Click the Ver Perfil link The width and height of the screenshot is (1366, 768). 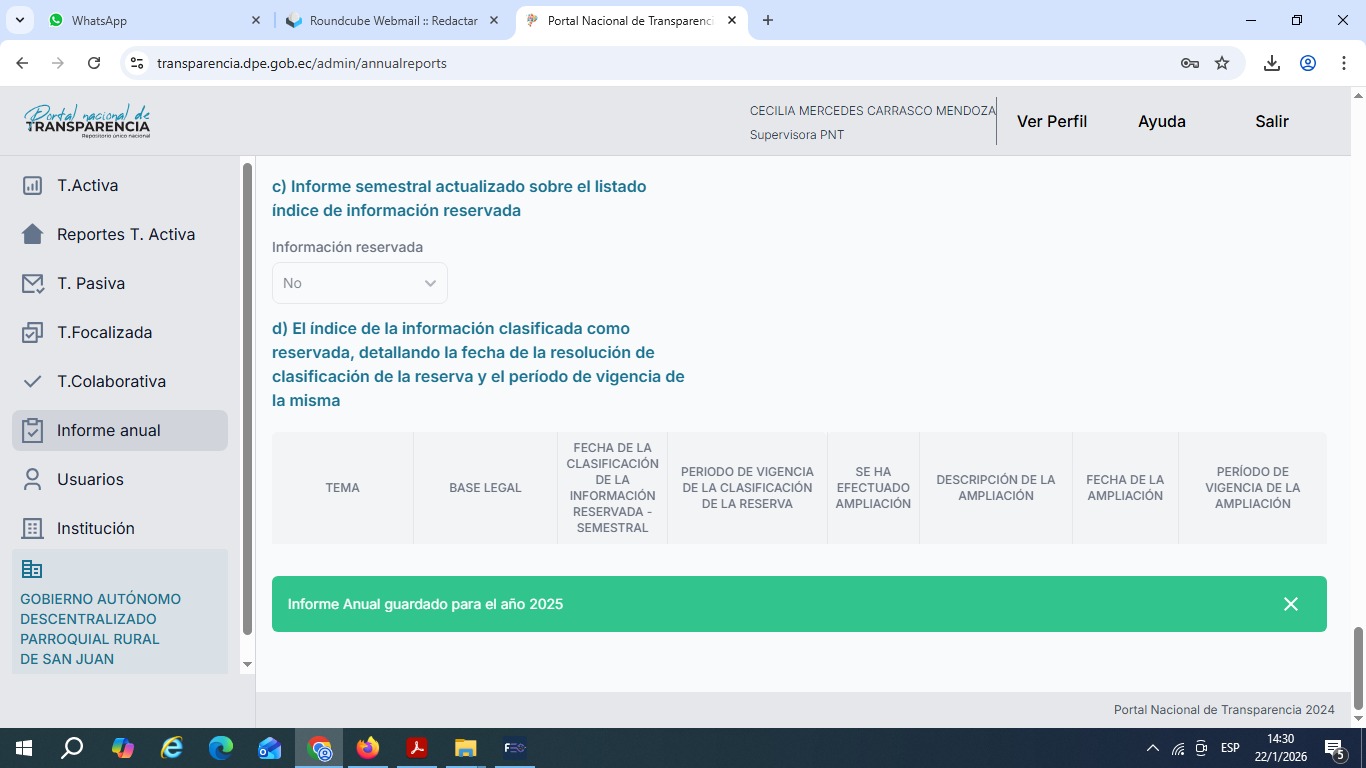(x=1052, y=121)
